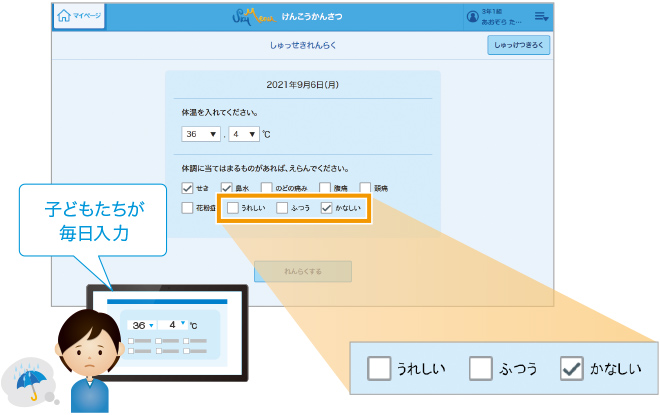
Task: Go to マイページ button
Action: point(79,16)
